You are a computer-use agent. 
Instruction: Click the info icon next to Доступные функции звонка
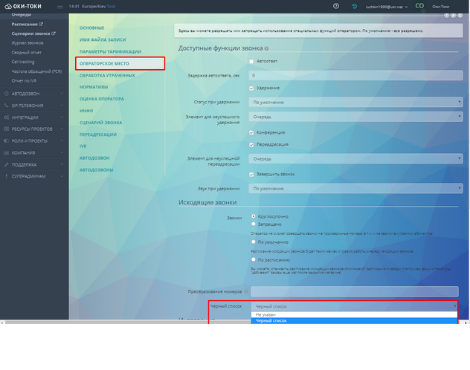[x=267, y=49]
